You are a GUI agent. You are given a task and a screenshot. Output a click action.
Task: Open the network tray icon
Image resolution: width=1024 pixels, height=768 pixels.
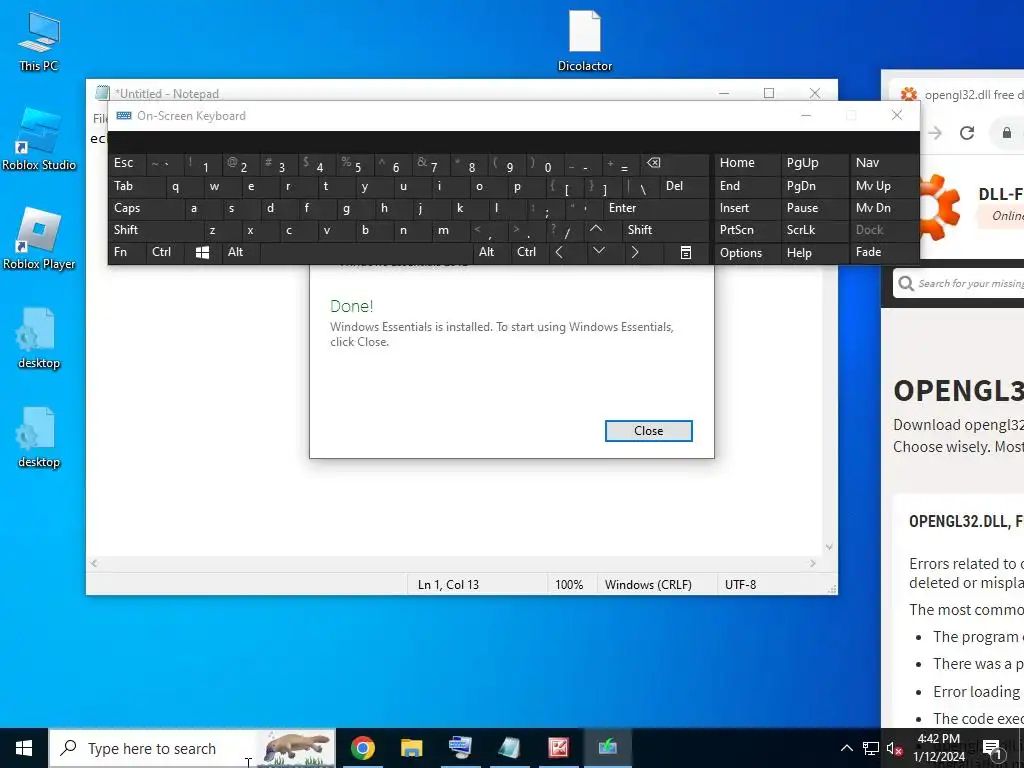871,748
